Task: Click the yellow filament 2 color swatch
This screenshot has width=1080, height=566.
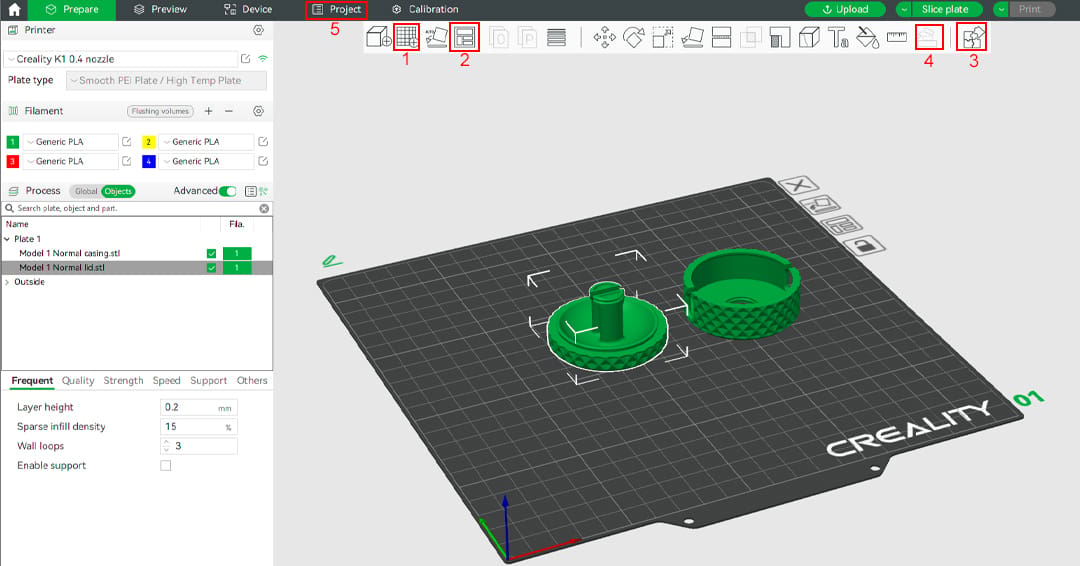Action: [148, 142]
